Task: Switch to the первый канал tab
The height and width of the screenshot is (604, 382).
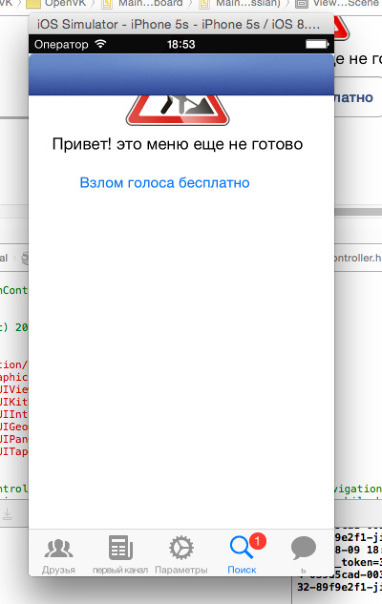Action: tap(120, 554)
